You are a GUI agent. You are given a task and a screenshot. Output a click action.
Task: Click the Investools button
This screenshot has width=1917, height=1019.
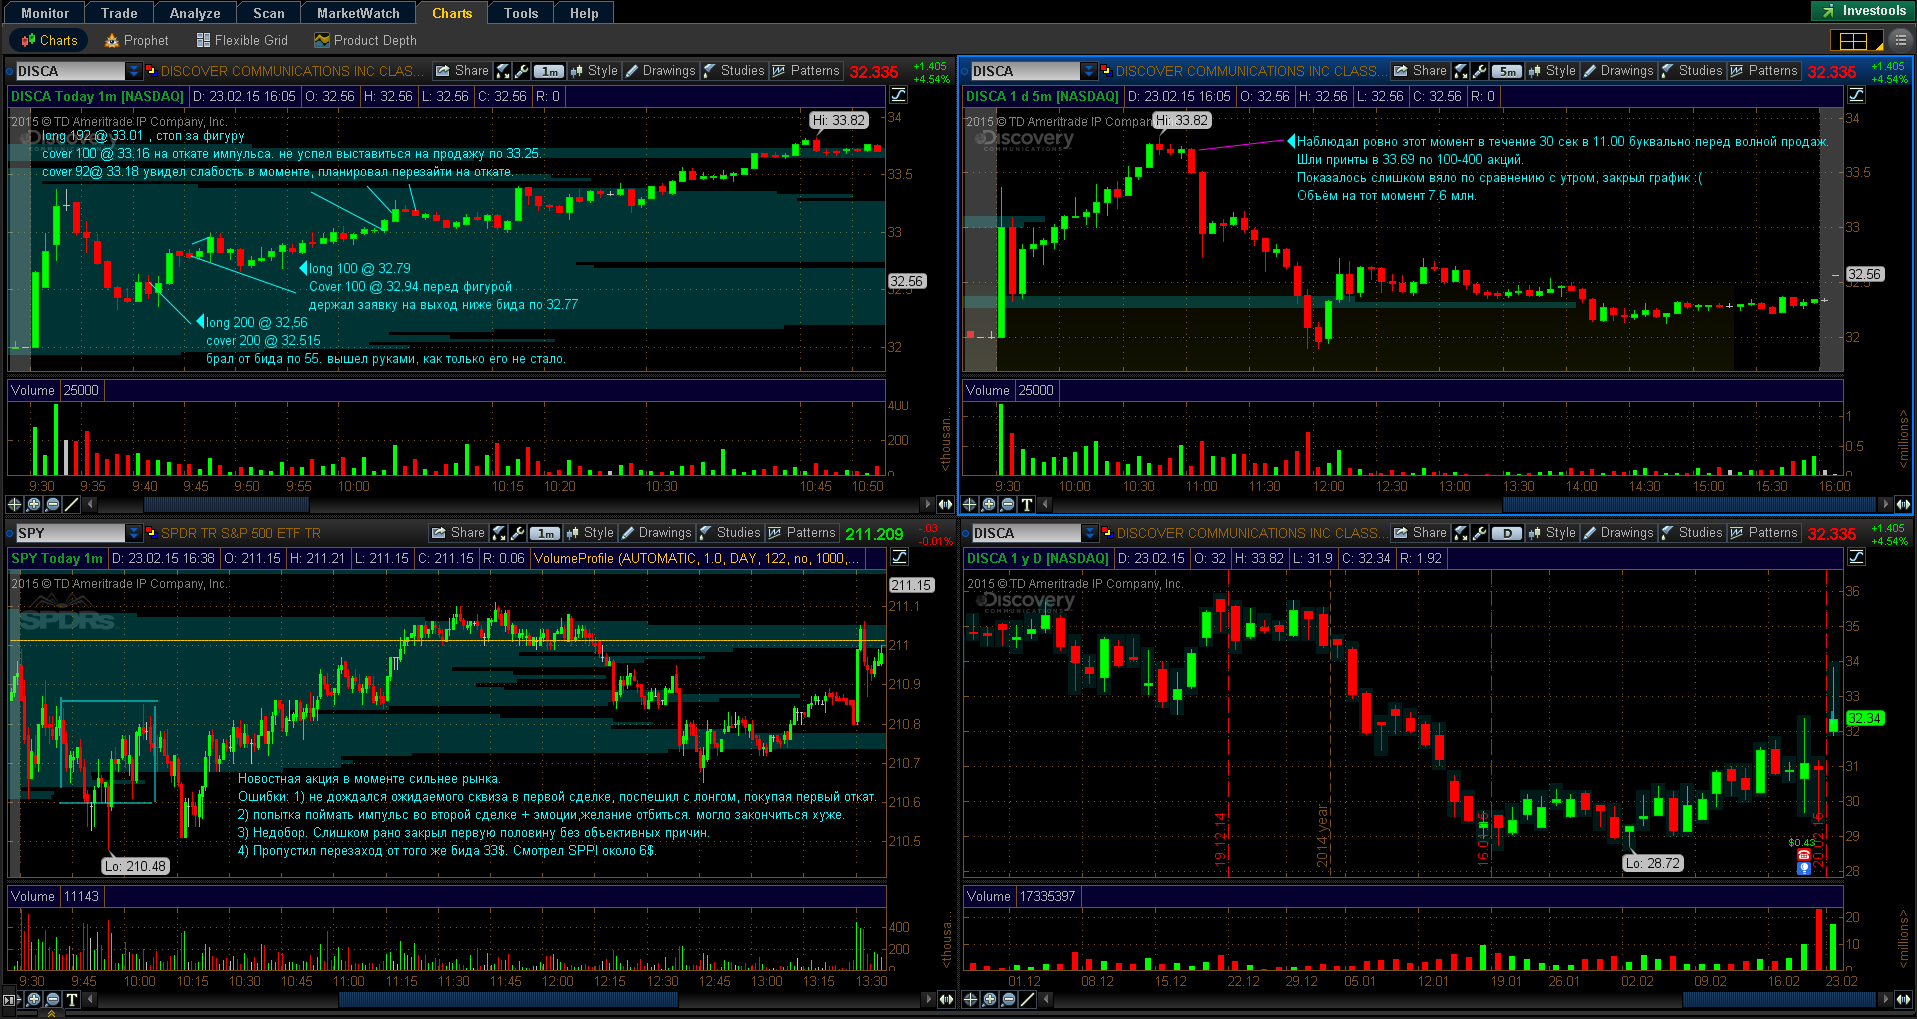pos(1864,11)
